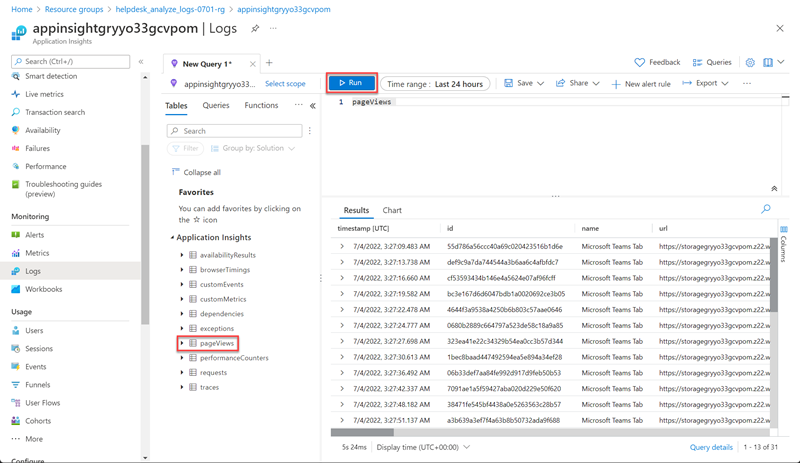Image resolution: width=800 pixels, height=463 pixels.
Task: Run the pageViews query
Action: [x=352, y=83]
